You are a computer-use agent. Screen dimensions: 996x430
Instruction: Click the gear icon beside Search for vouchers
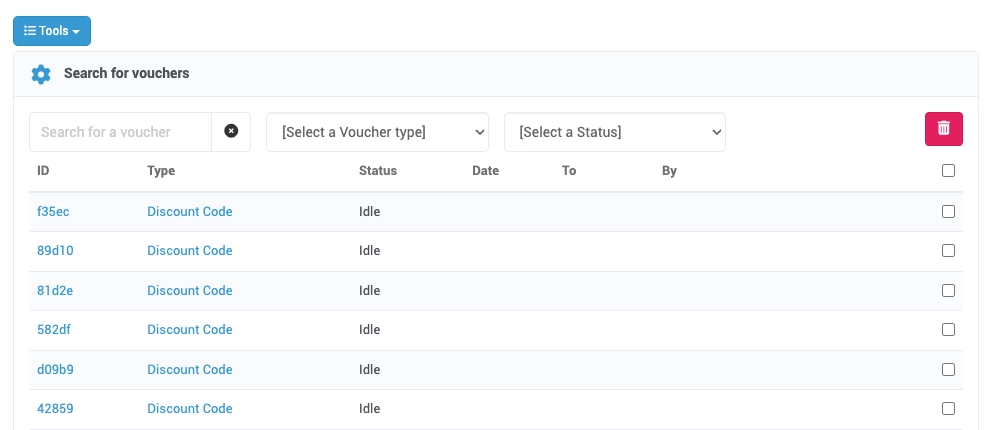(40, 74)
